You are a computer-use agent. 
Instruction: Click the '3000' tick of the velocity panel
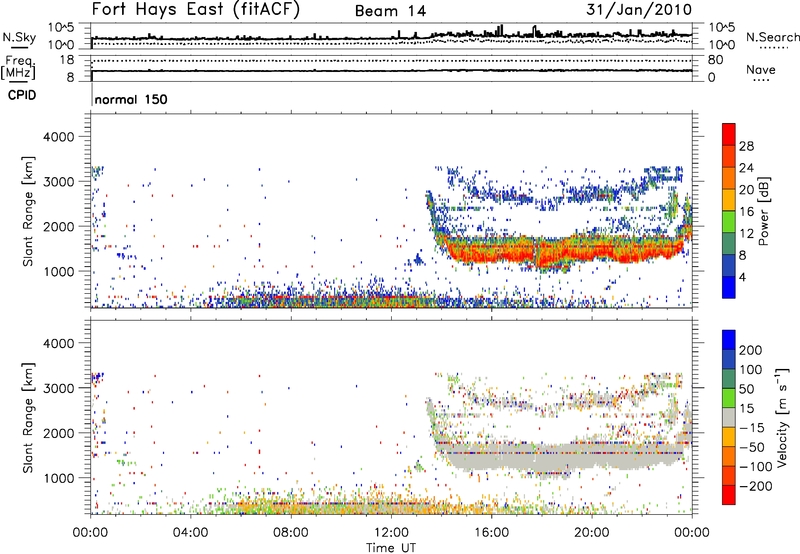coord(58,388)
